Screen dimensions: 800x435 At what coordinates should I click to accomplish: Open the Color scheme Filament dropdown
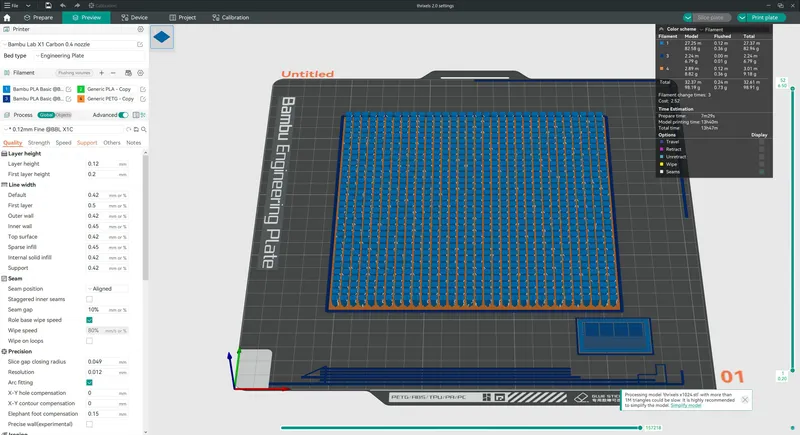tap(735, 30)
